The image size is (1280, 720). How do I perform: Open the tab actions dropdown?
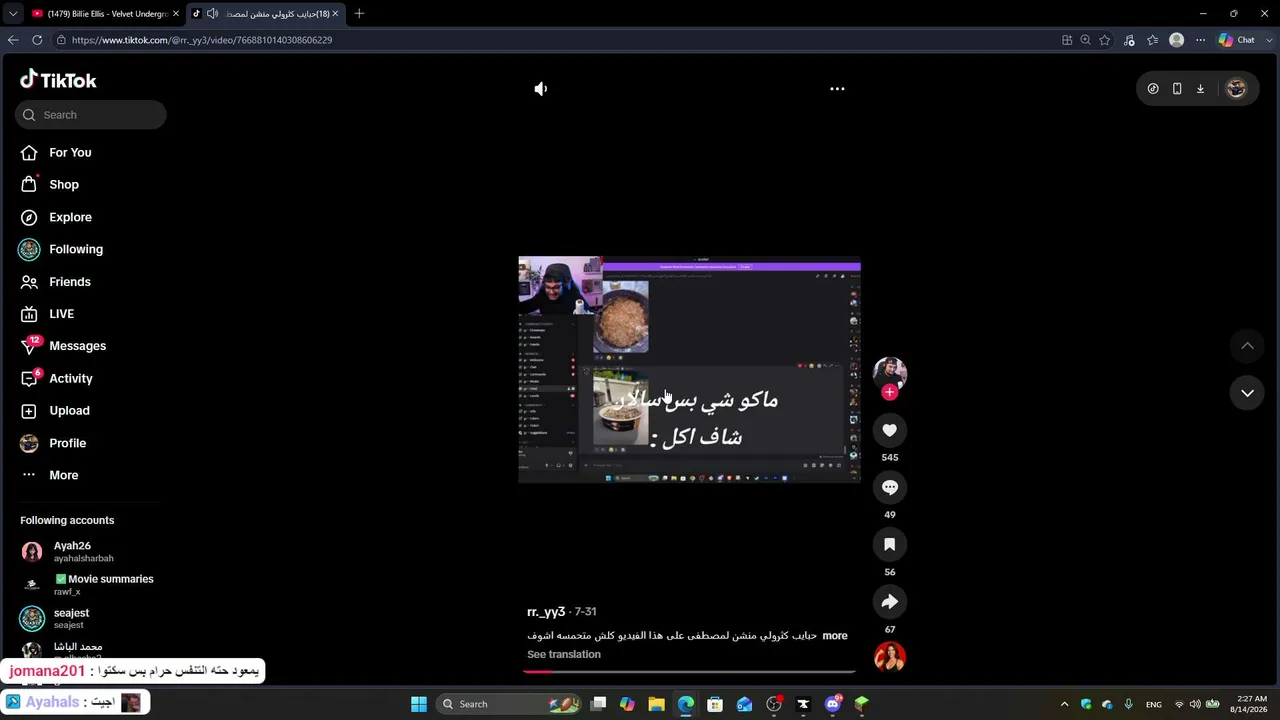13,14
